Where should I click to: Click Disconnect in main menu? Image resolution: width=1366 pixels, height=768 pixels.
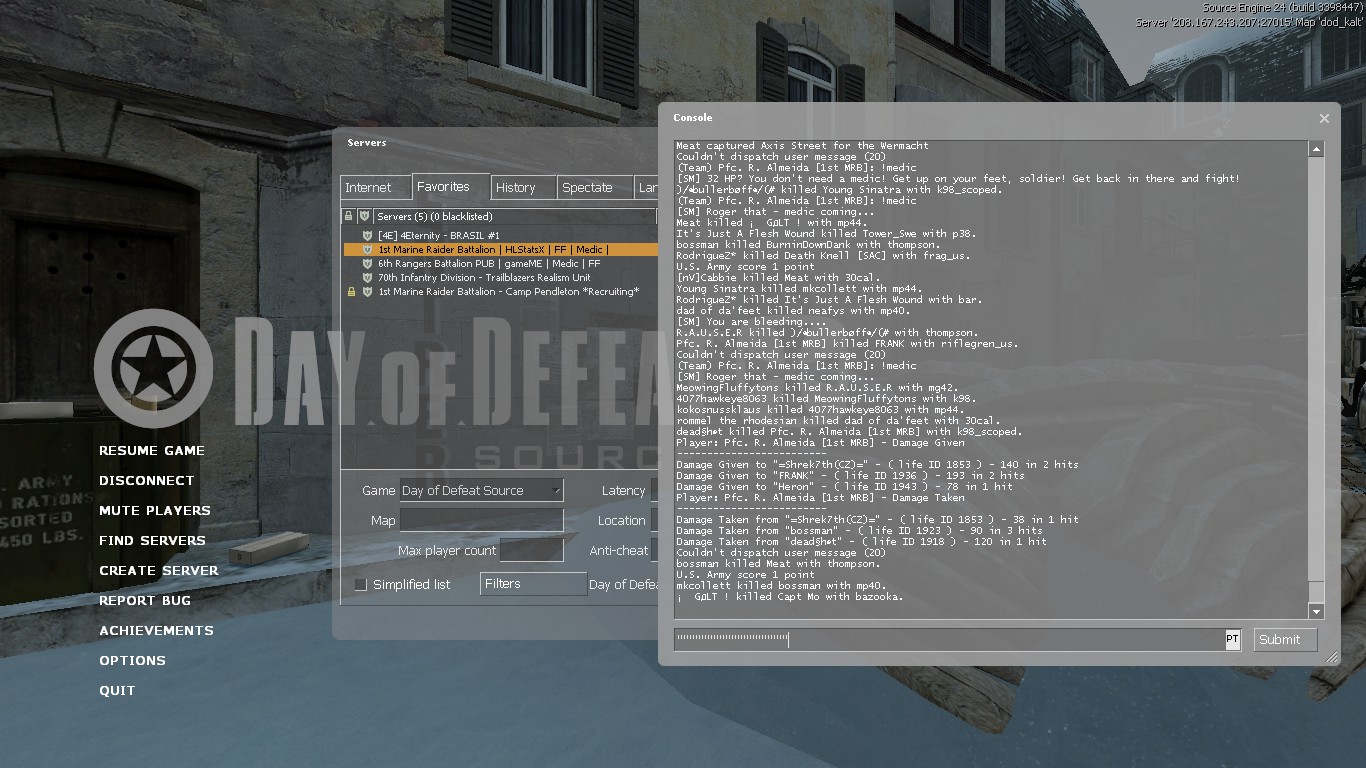click(147, 481)
